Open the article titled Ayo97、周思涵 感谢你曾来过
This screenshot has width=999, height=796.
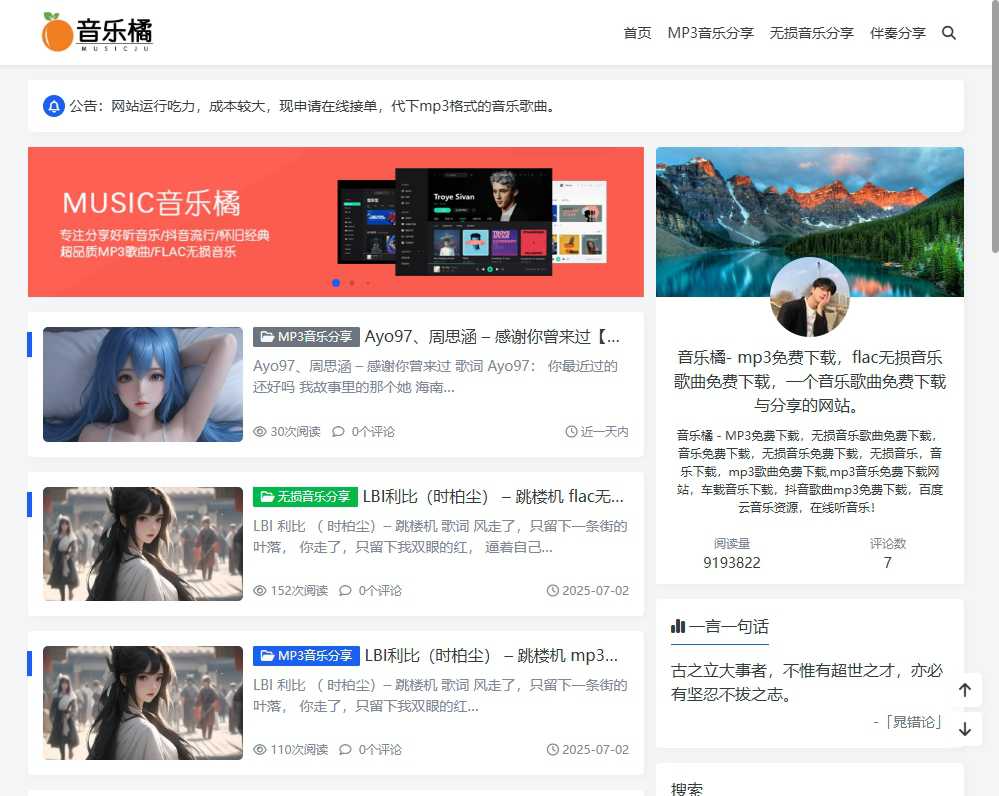click(489, 336)
